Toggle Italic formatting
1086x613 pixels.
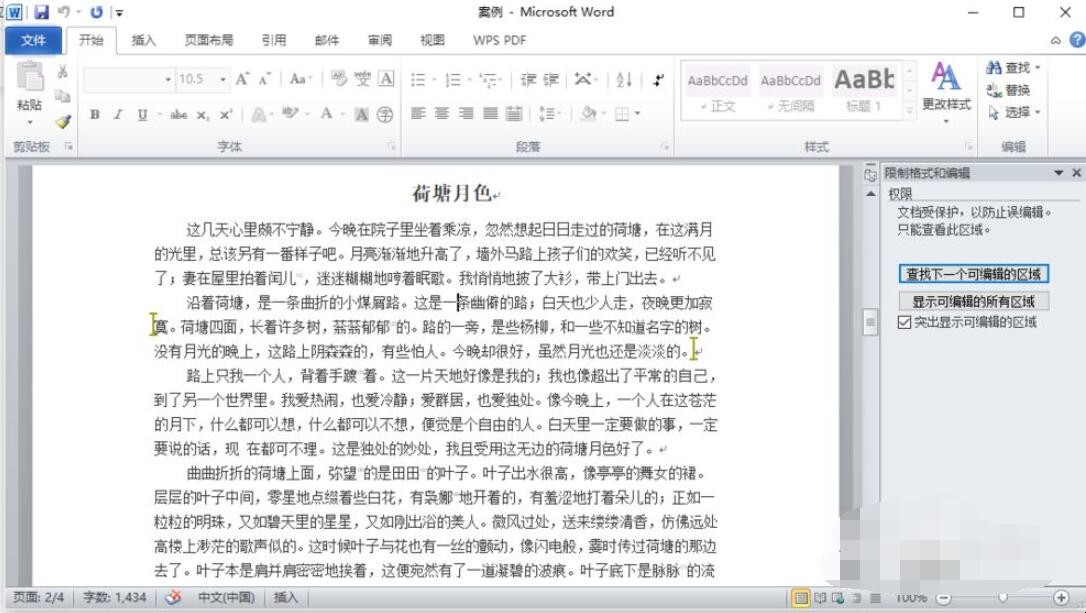(118, 115)
